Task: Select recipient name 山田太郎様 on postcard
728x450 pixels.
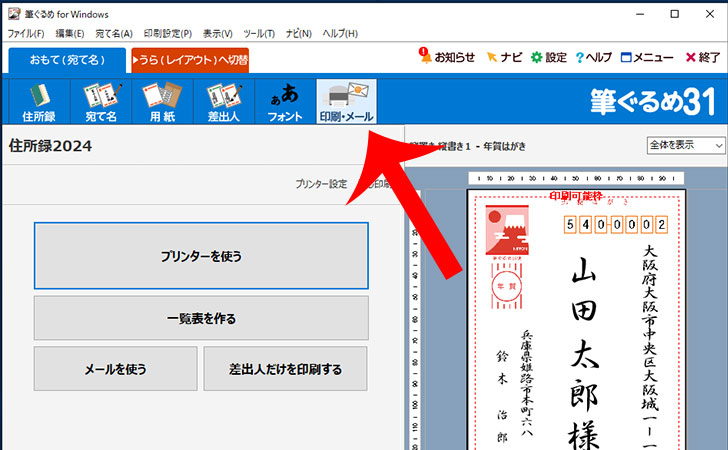Action: point(584,353)
